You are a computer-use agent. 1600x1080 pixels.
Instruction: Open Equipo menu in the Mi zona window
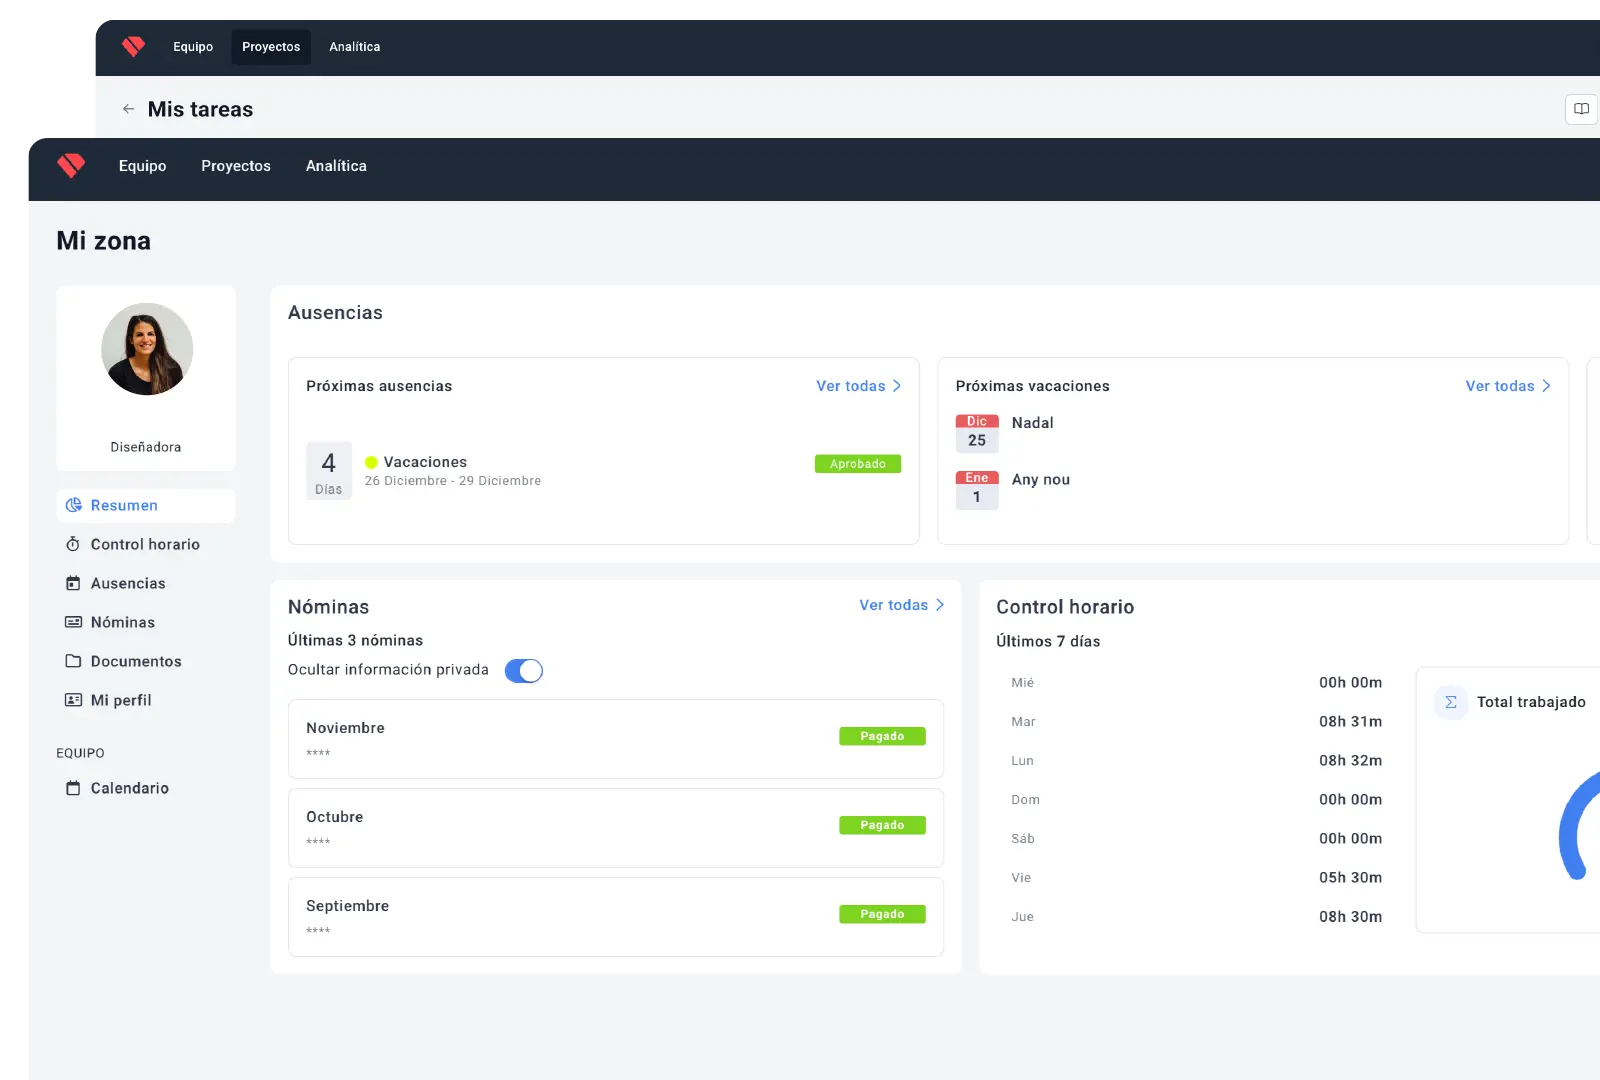tap(143, 166)
